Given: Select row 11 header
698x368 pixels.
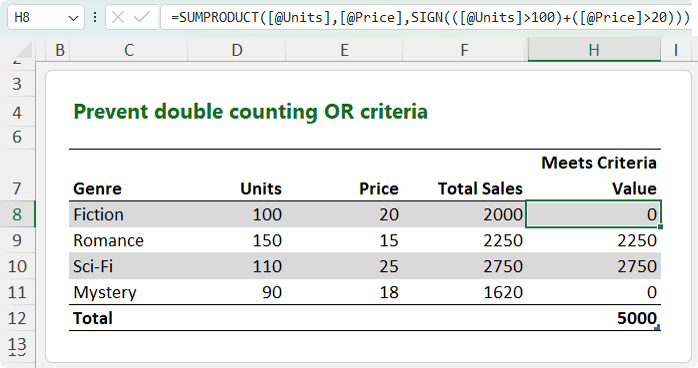Looking at the screenshot, I should [x=17, y=292].
